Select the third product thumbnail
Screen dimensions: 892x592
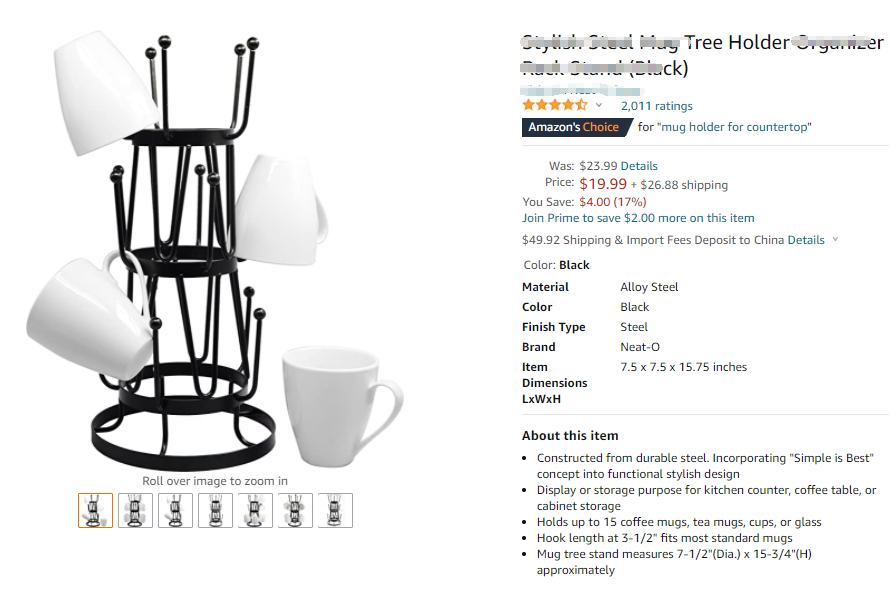176,510
